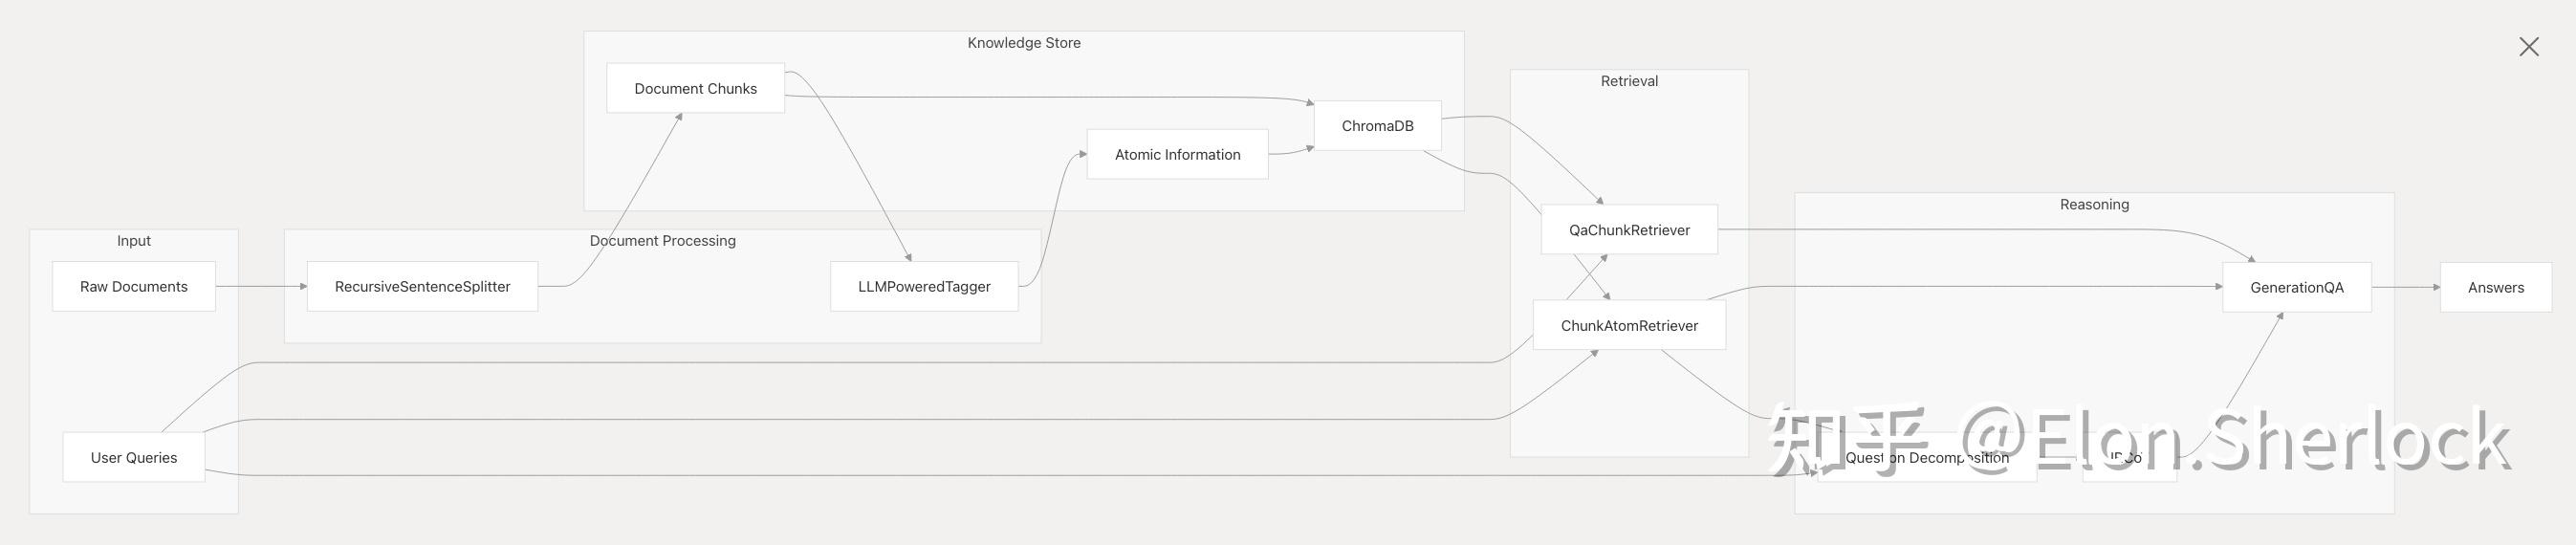The image size is (2576, 545).
Task: Click the Document Chunks node
Action: click(x=695, y=89)
